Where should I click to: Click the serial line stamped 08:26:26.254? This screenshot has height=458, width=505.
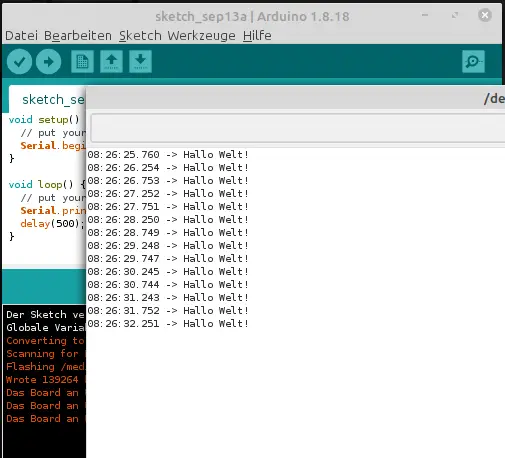(168, 168)
